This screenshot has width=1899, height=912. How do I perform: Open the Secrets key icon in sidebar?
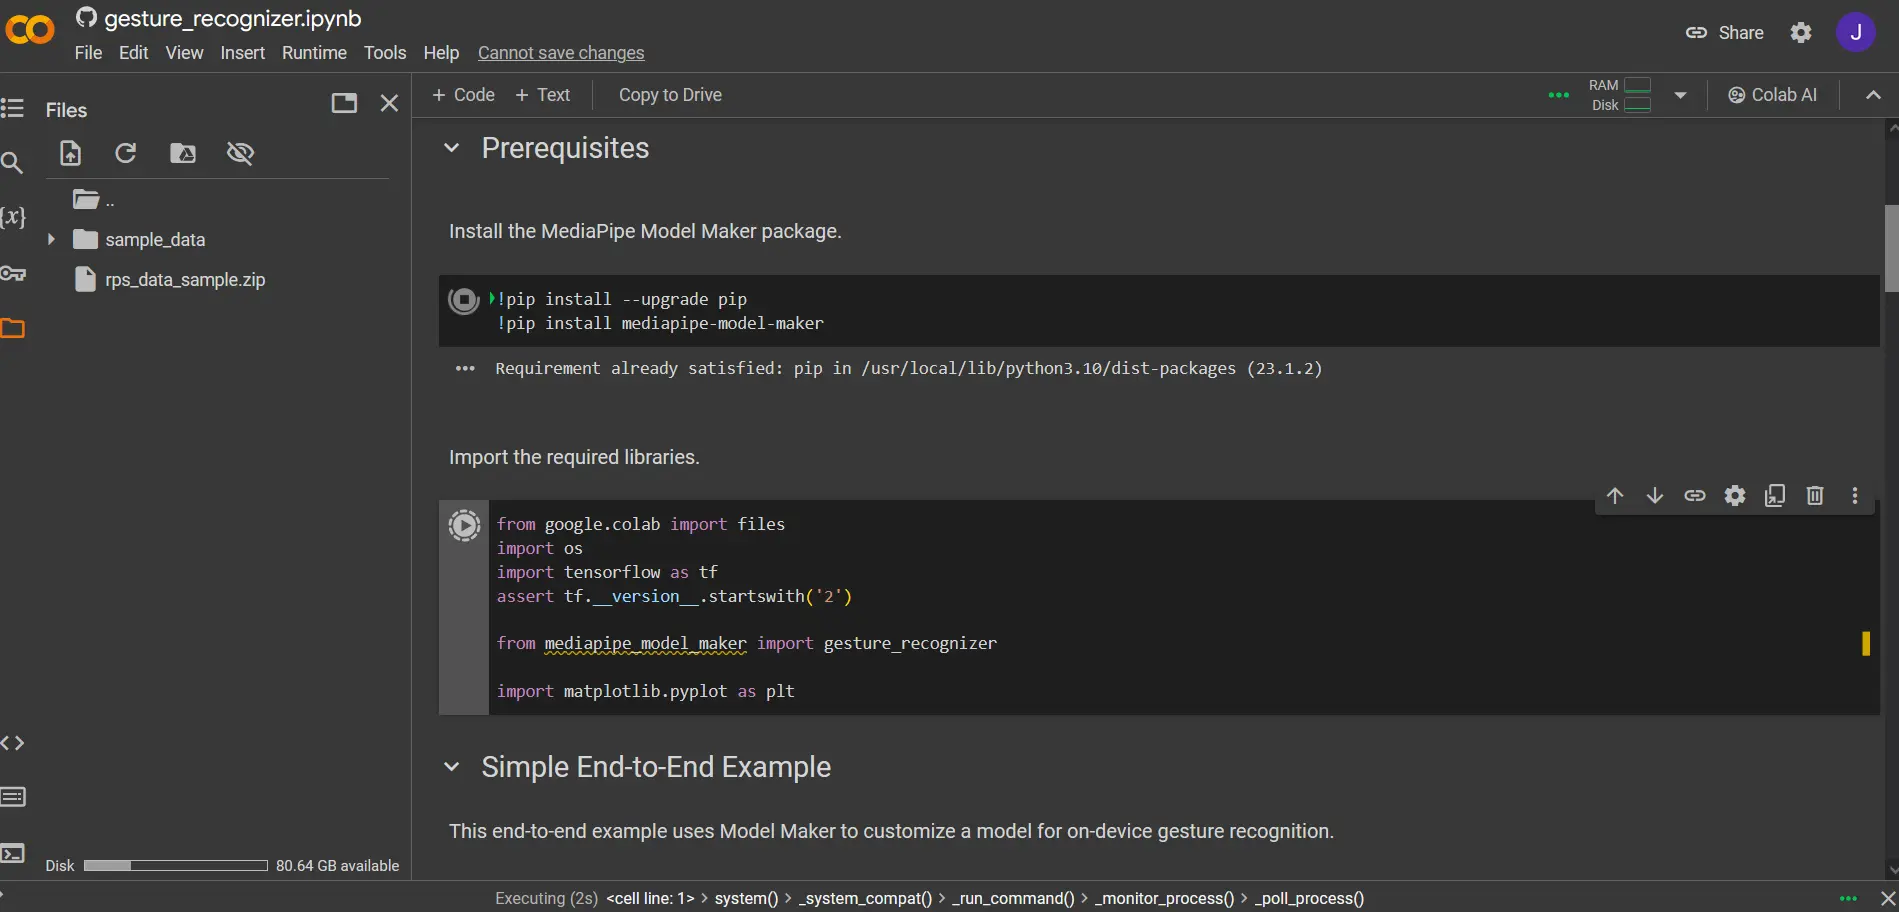[13, 273]
